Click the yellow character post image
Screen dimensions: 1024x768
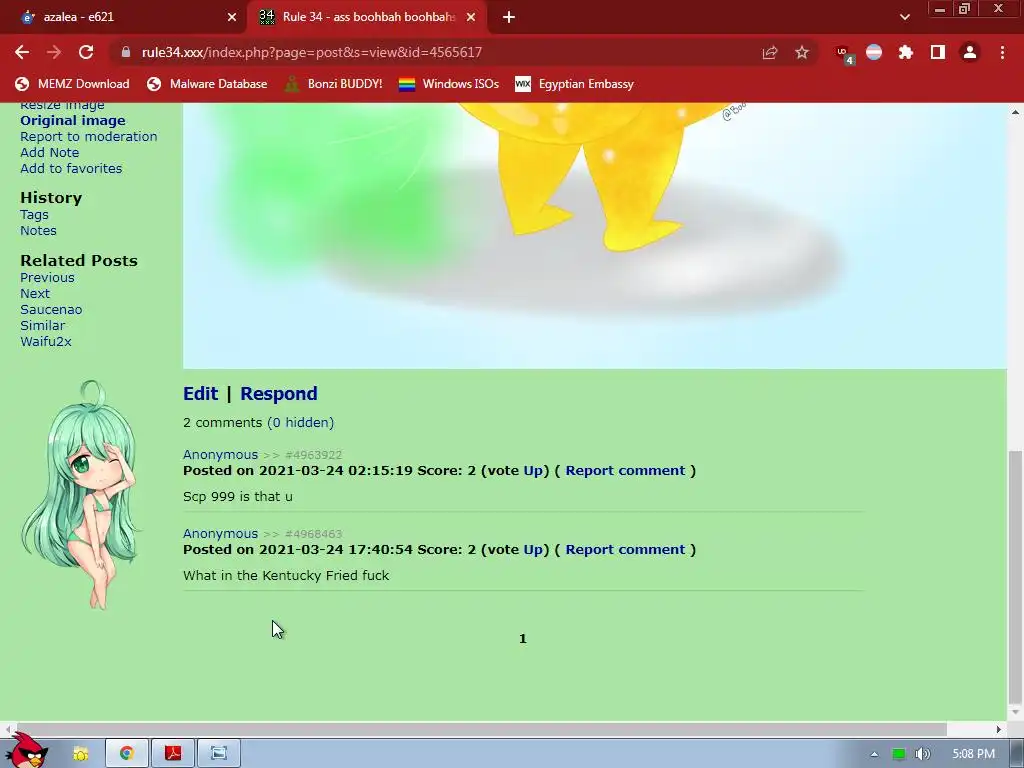594,235
